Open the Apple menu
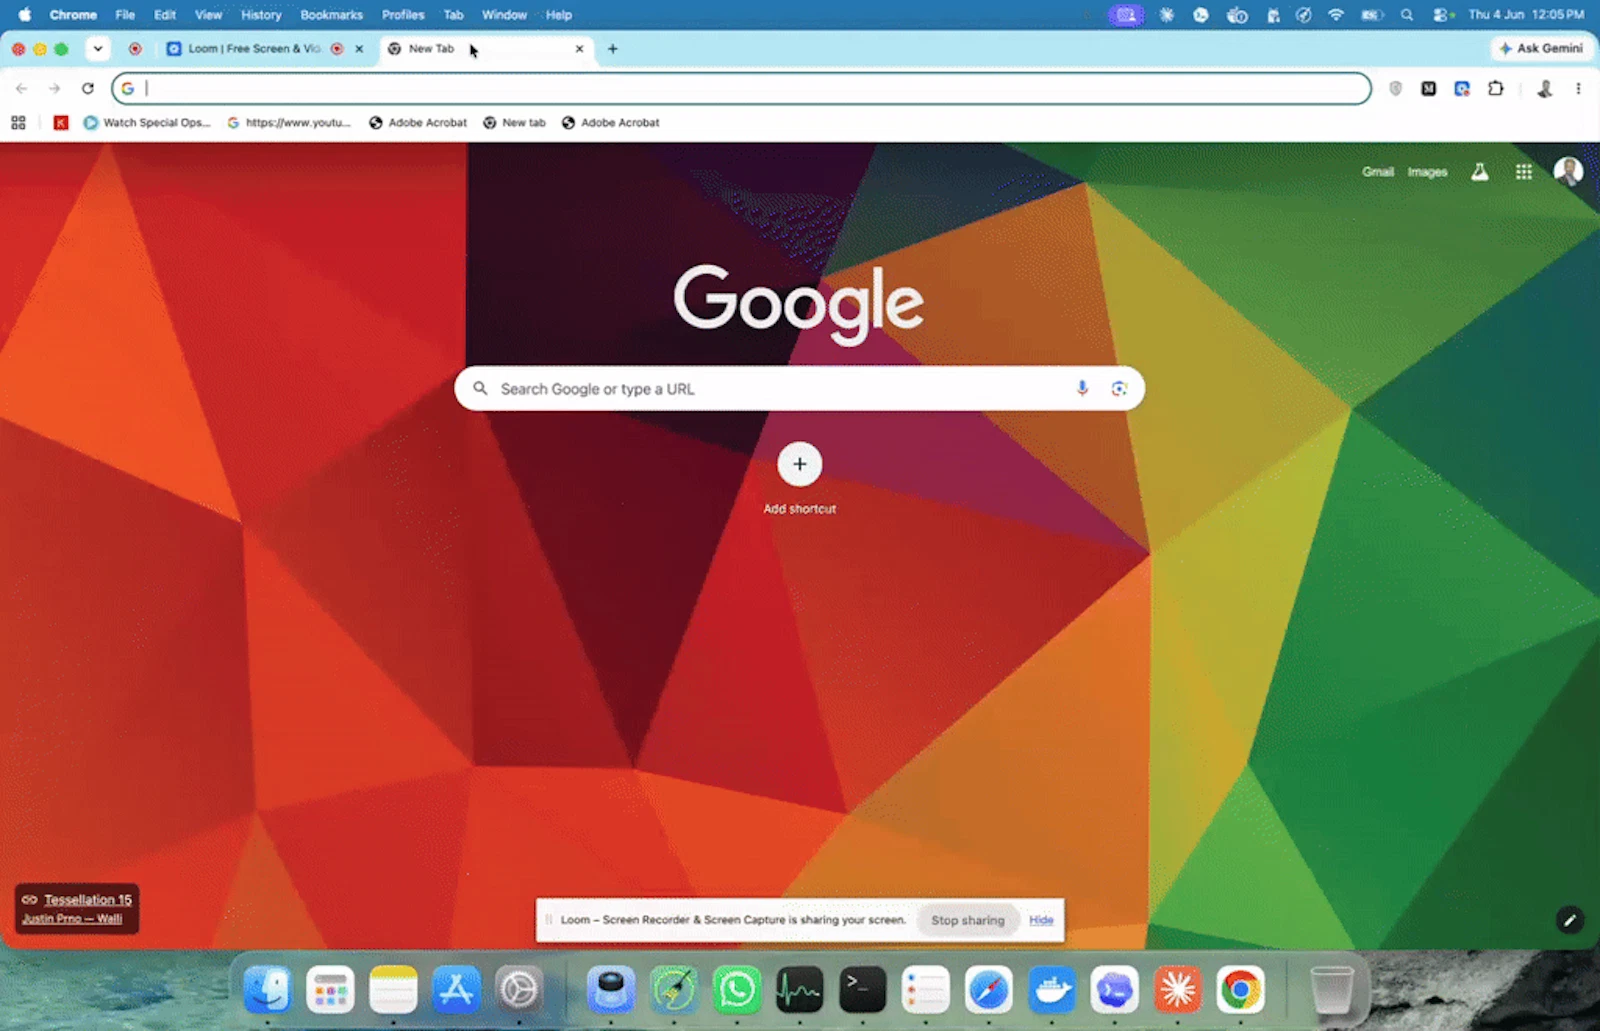 click(24, 15)
